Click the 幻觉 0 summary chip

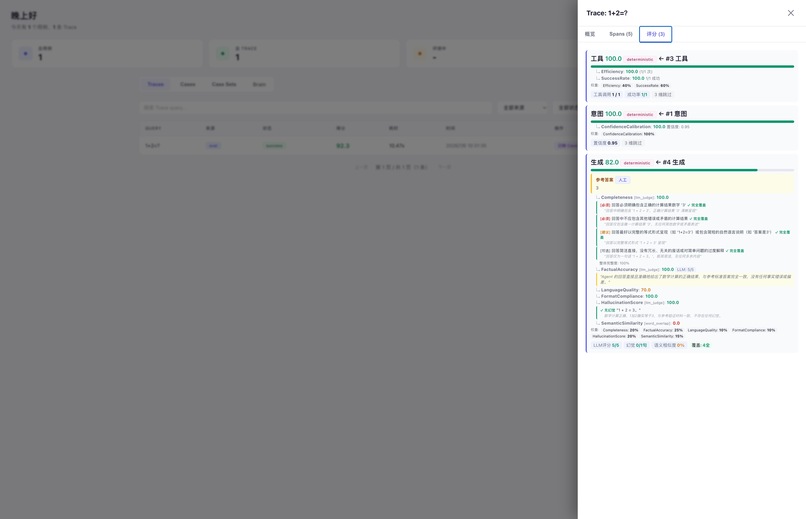pyautogui.click(x=636, y=345)
